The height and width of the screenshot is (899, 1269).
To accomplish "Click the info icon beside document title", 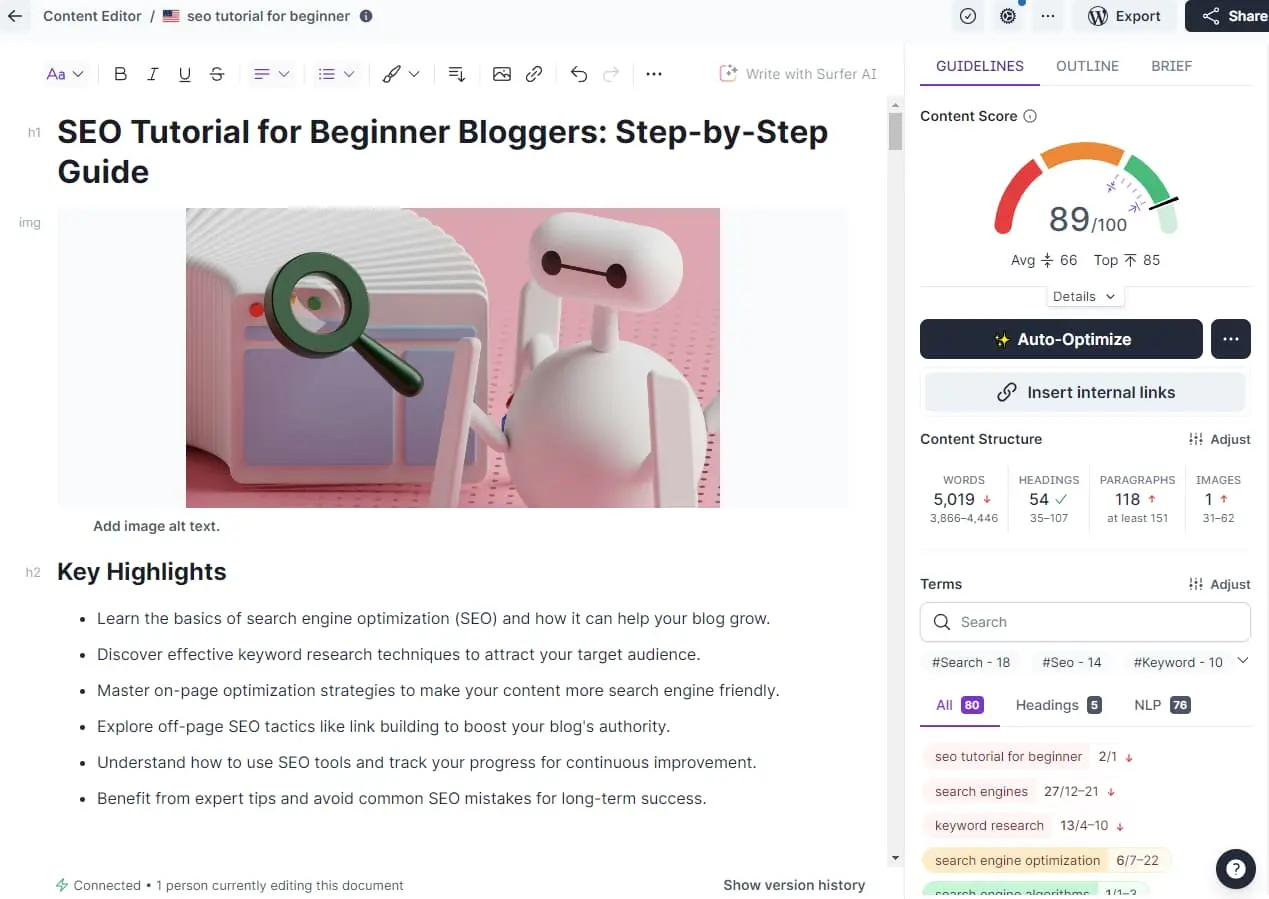I will 366,16.
